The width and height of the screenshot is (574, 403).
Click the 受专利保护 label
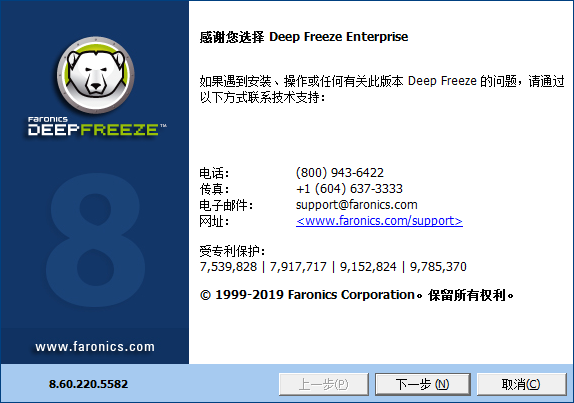[x=232, y=251]
